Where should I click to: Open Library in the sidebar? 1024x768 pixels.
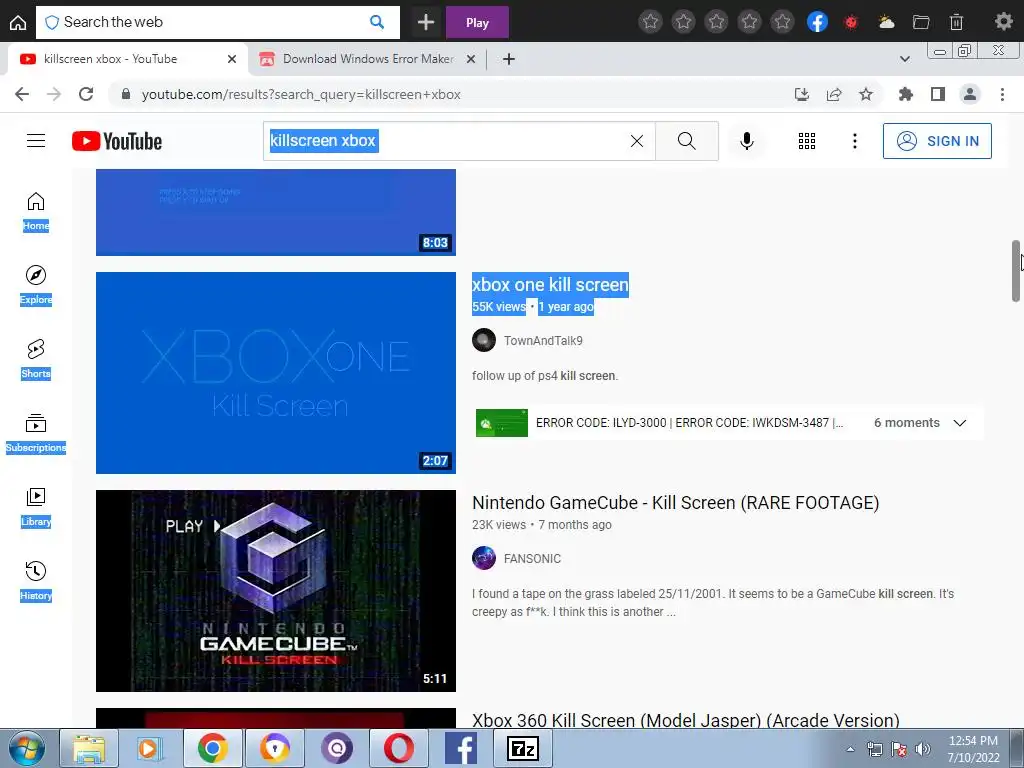[x=36, y=507]
